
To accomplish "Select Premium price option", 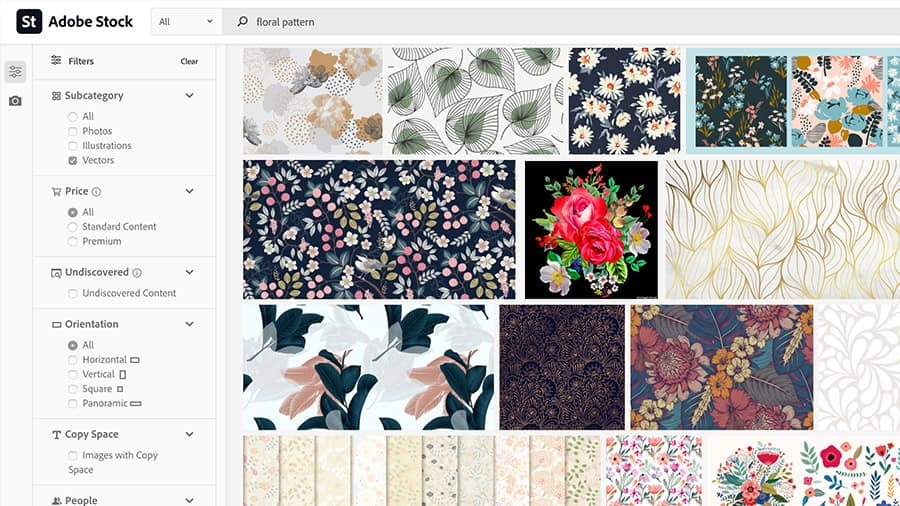I will pos(72,242).
